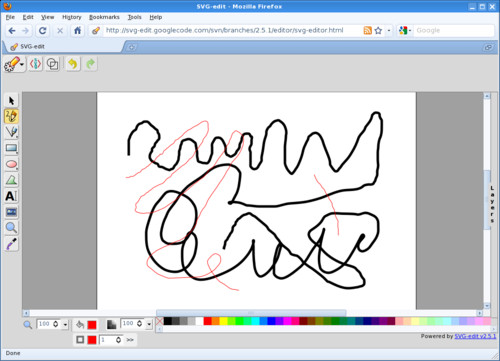Click the canvas vertical scrollbar down arrow

487,306
